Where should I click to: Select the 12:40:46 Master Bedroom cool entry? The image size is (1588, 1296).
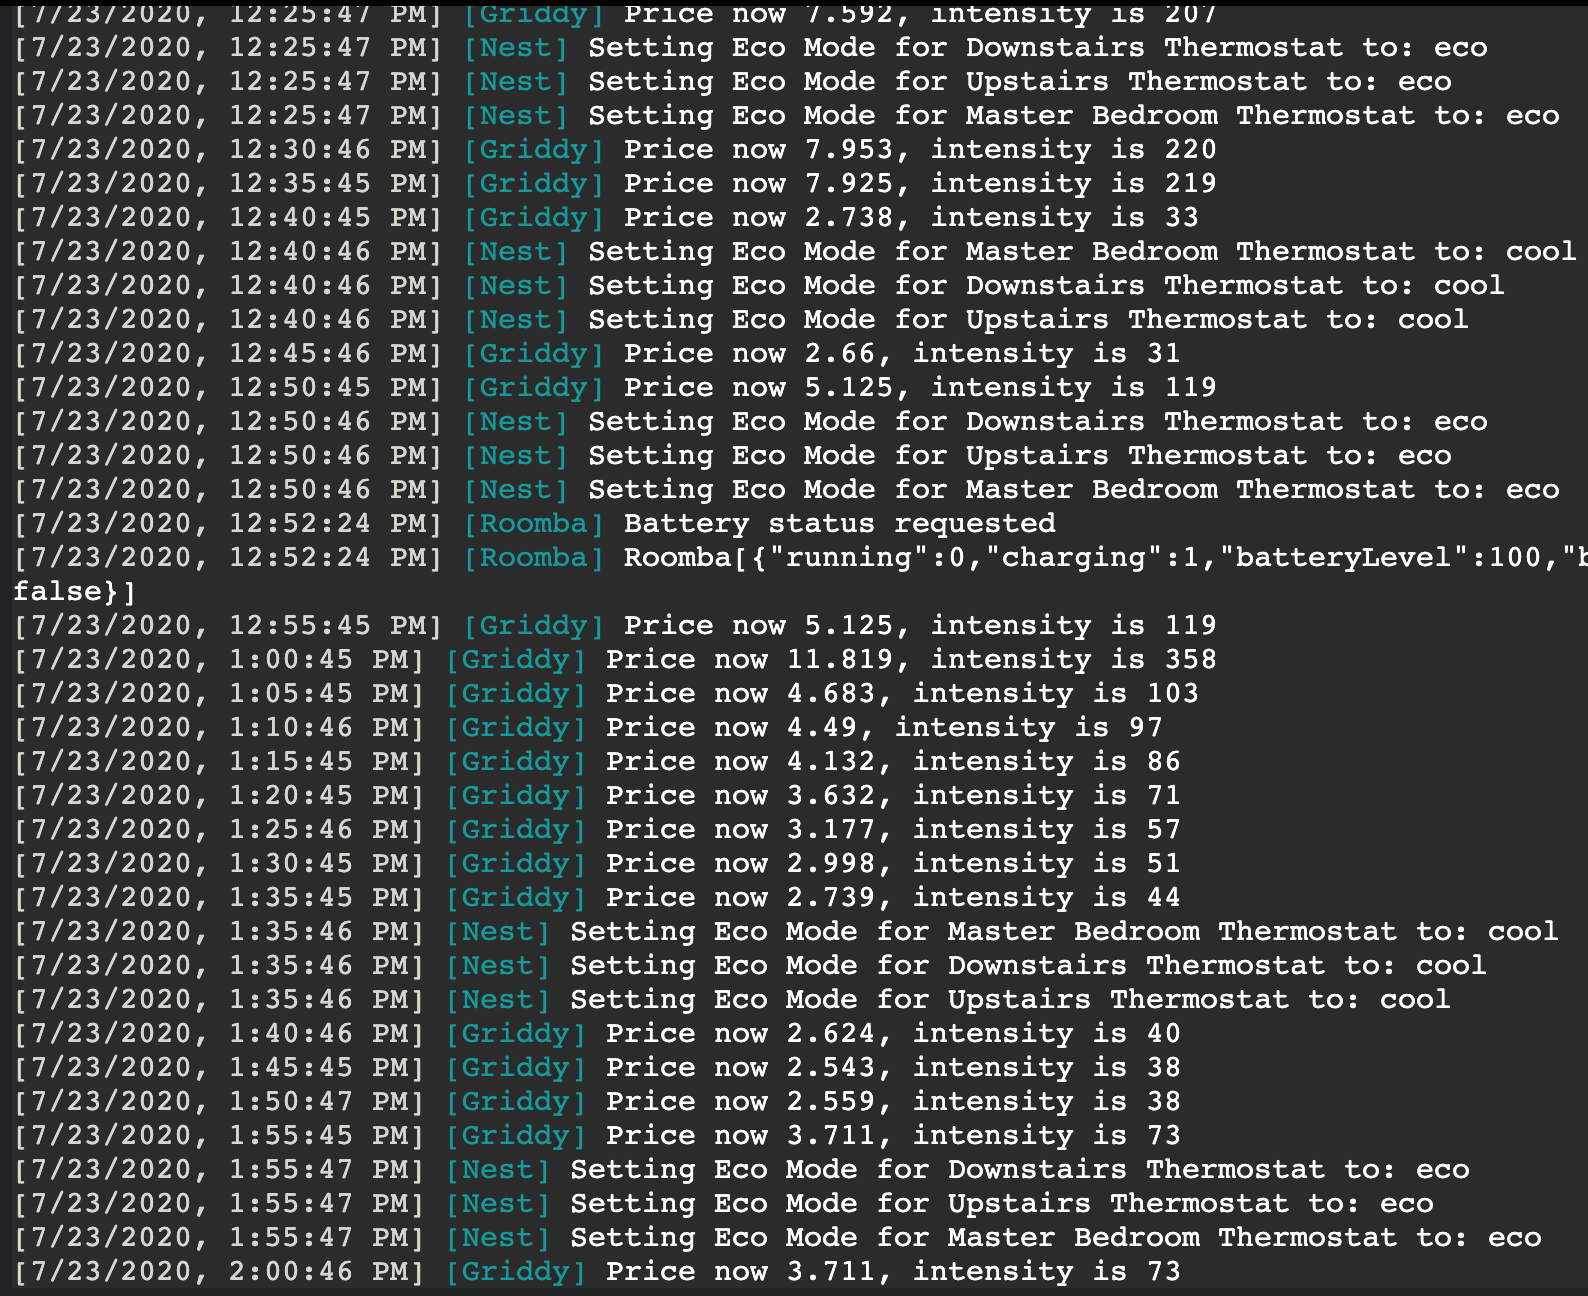point(795,252)
